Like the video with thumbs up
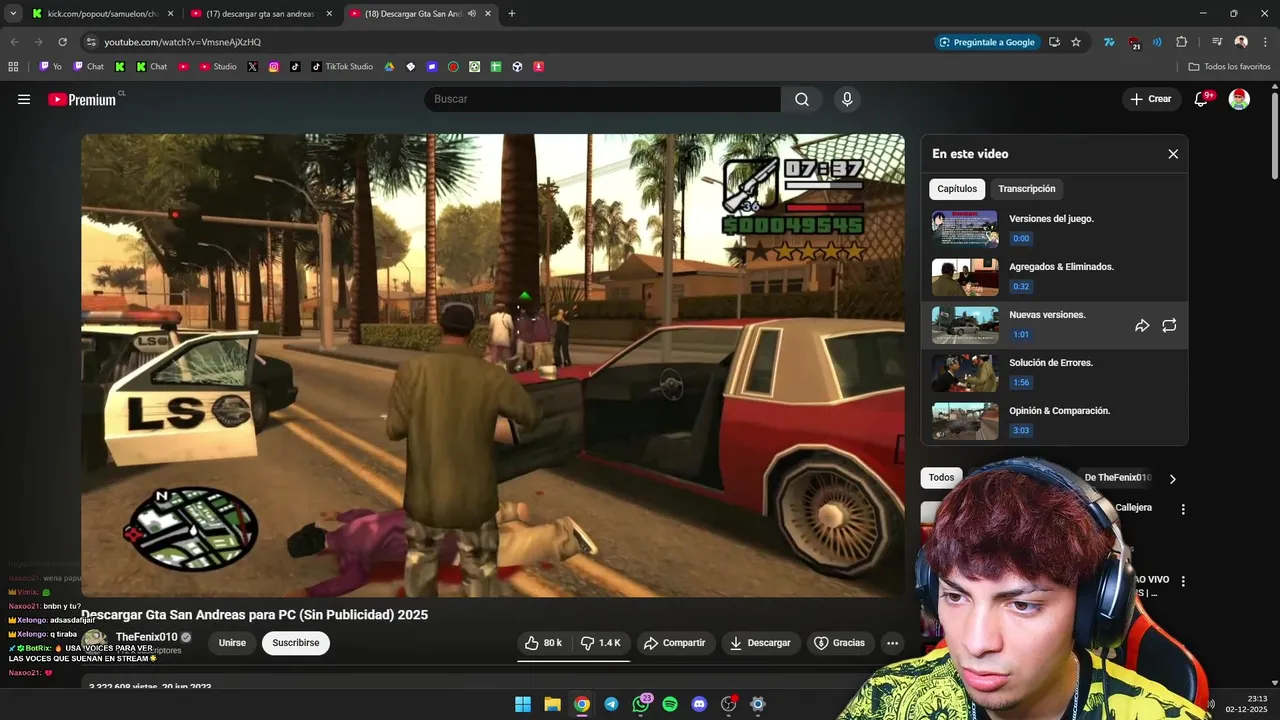 (544, 643)
